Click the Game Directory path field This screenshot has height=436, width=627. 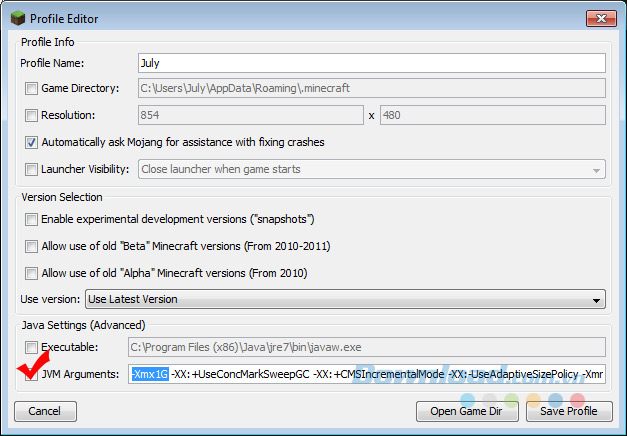click(371, 88)
